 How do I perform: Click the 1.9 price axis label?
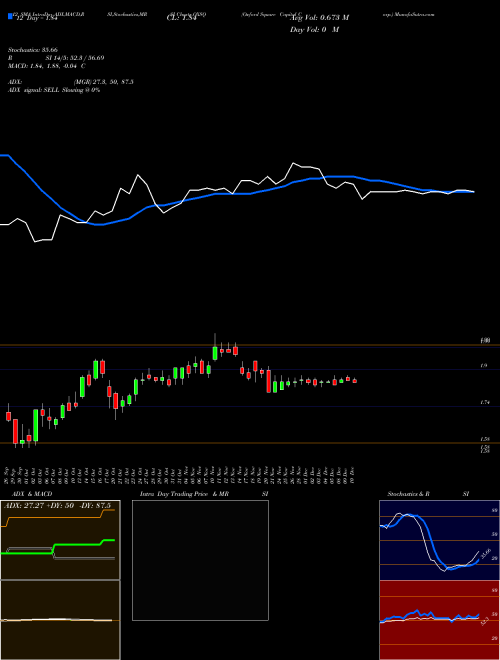tap(484, 366)
